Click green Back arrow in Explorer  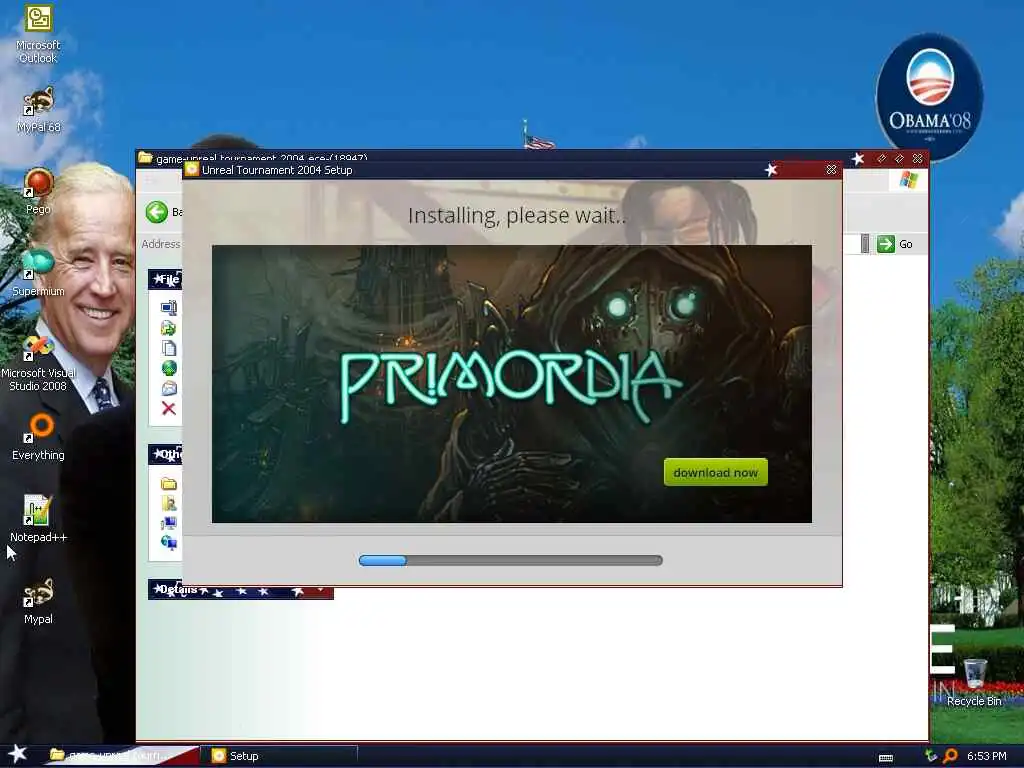tap(157, 212)
